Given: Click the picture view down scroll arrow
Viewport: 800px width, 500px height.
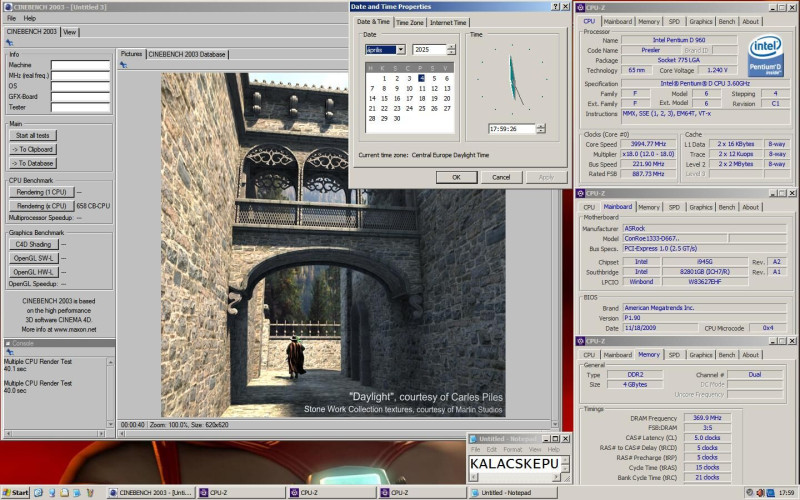Looking at the screenshot, I should [555, 424].
